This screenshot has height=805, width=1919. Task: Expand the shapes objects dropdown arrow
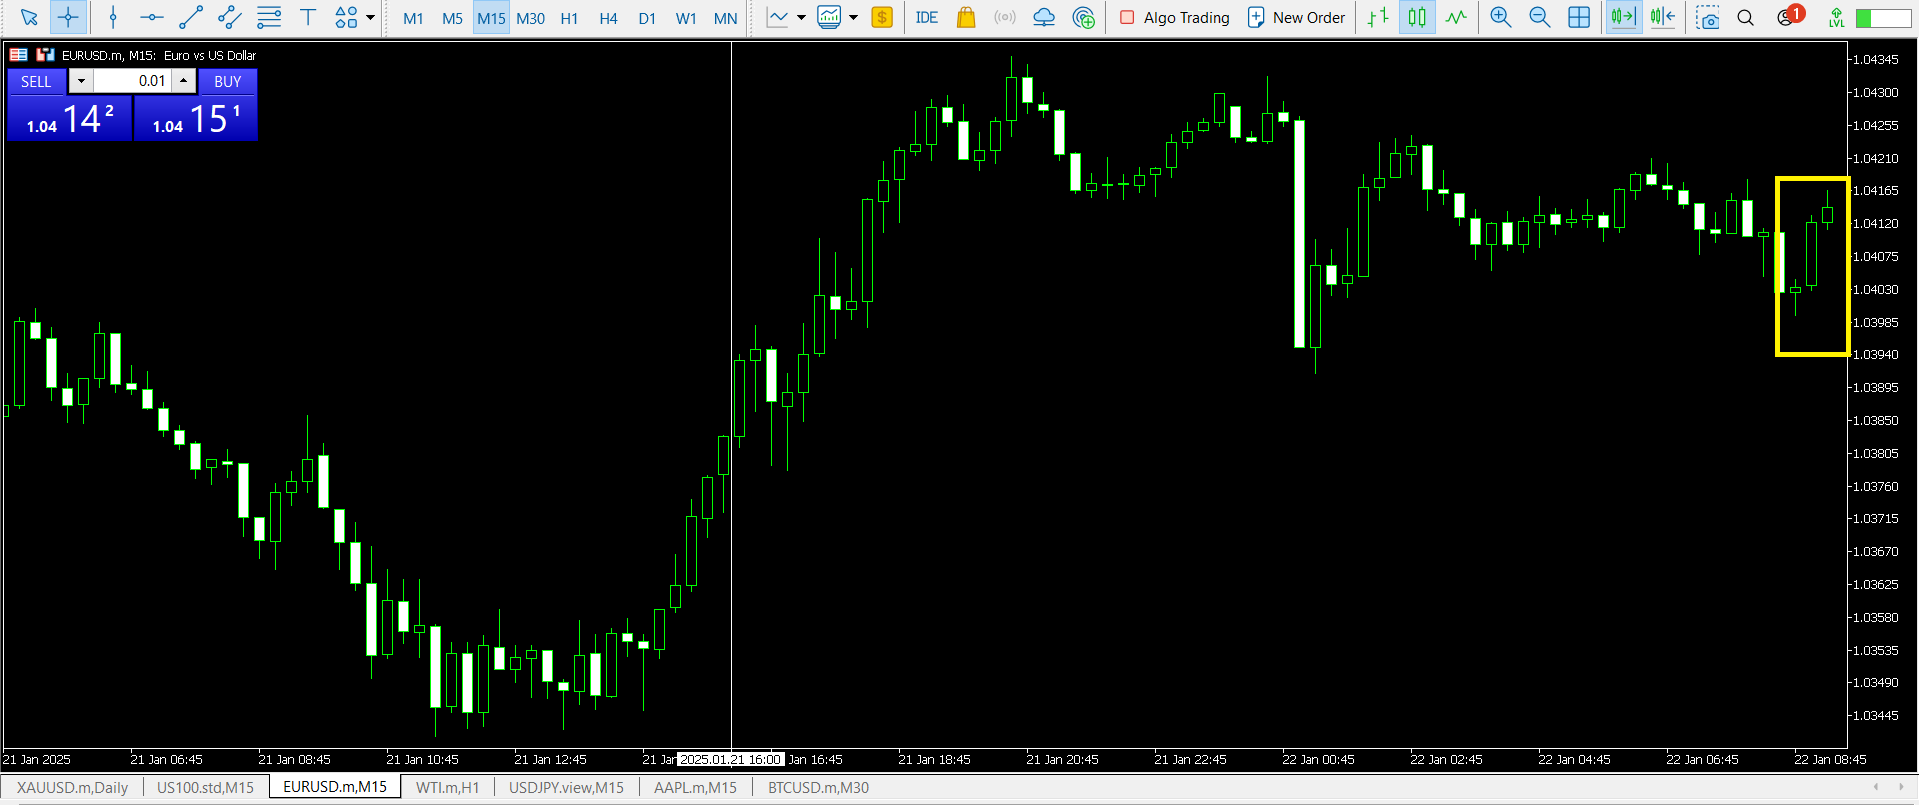(x=370, y=17)
